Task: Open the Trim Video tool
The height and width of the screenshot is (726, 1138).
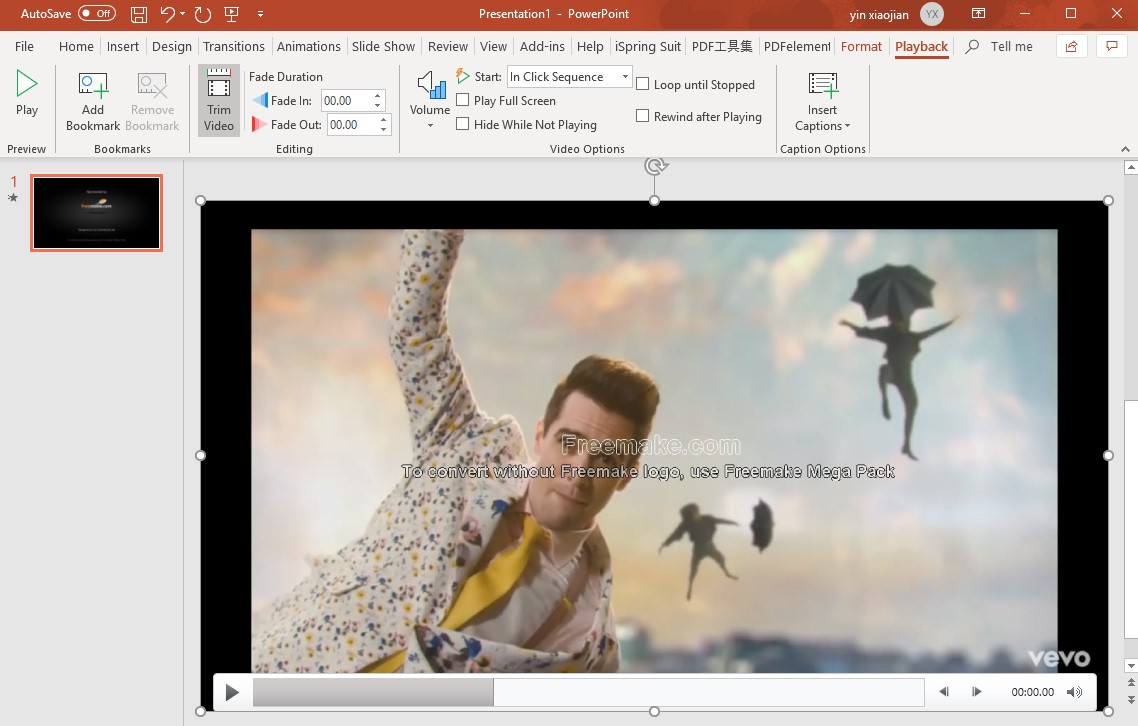Action: [218, 101]
